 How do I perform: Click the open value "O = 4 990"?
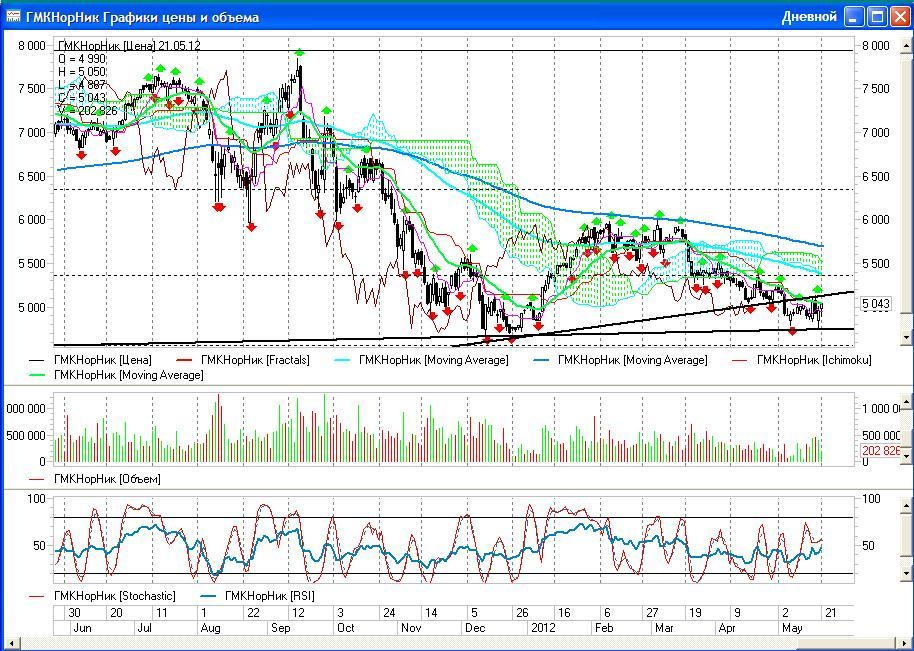82,59
